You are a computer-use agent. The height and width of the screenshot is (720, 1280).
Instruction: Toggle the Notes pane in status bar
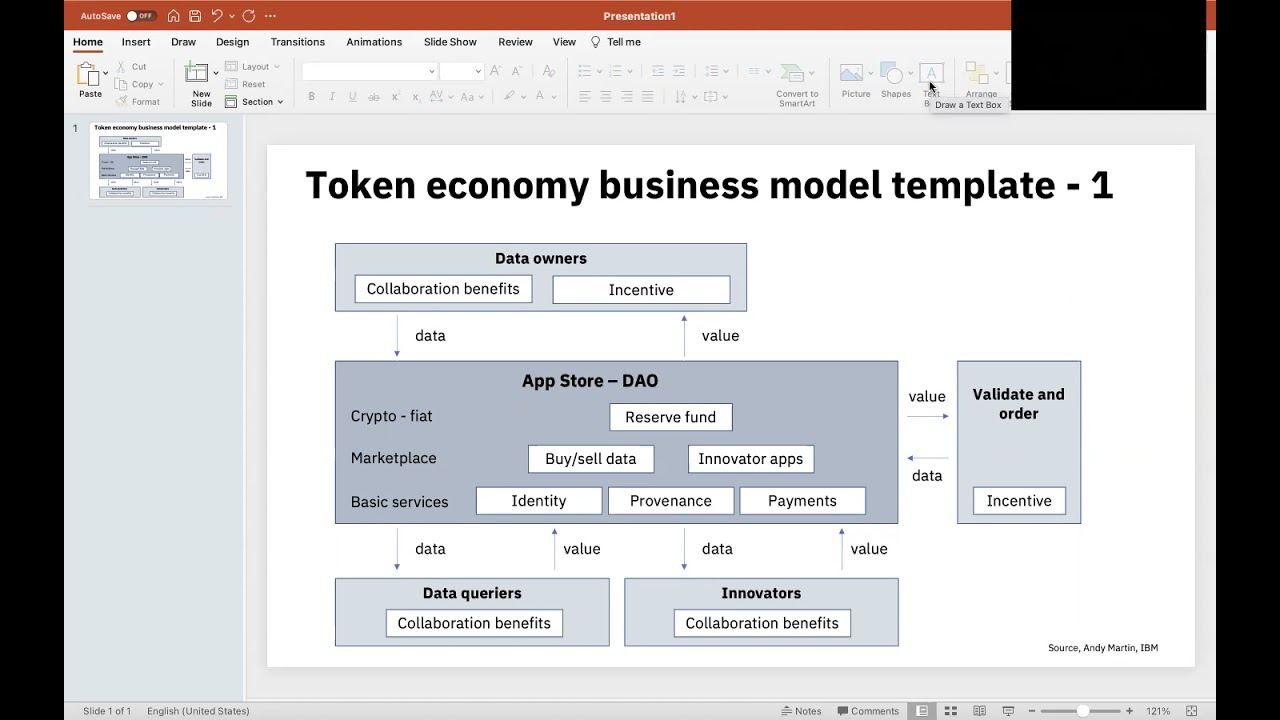coord(801,711)
